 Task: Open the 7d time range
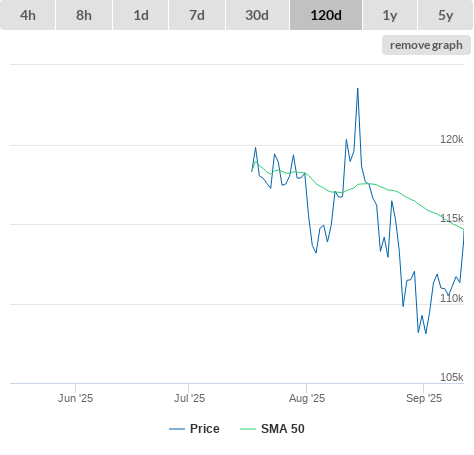click(x=197, y=15)
